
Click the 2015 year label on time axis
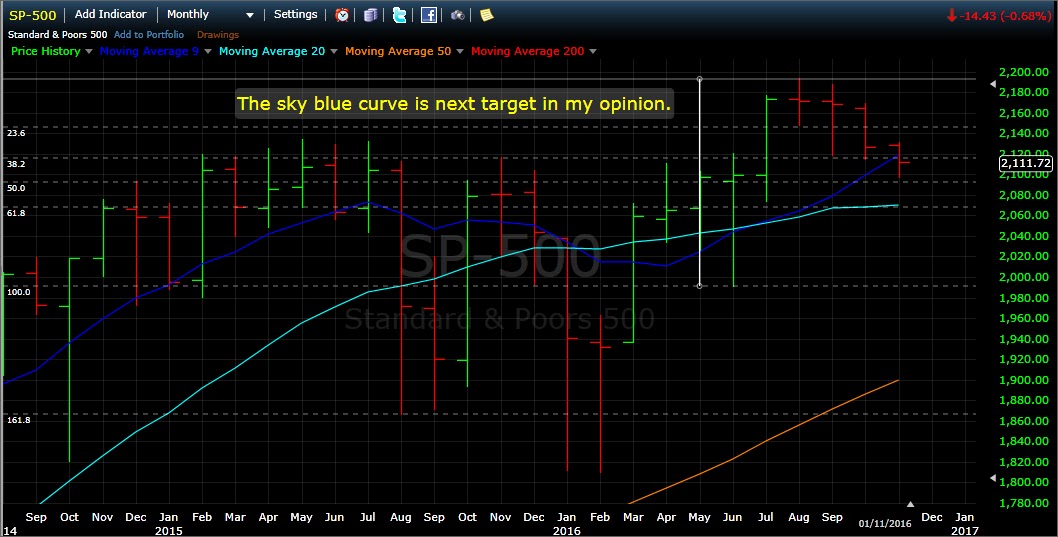tap(169, 530)
